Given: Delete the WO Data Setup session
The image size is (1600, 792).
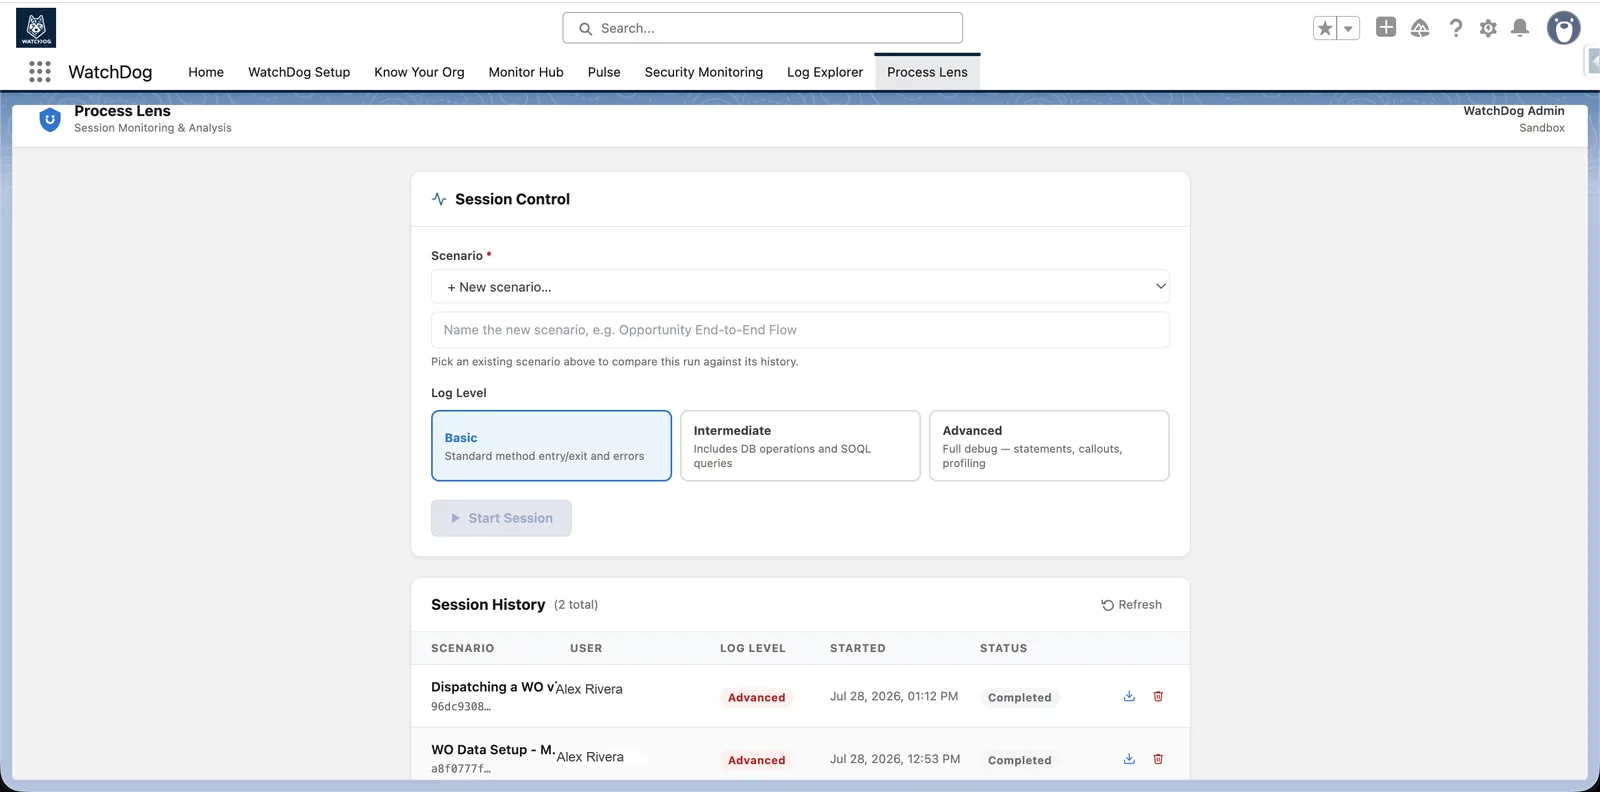Looking at the screenshot, I should click(x=1158, y=759).
